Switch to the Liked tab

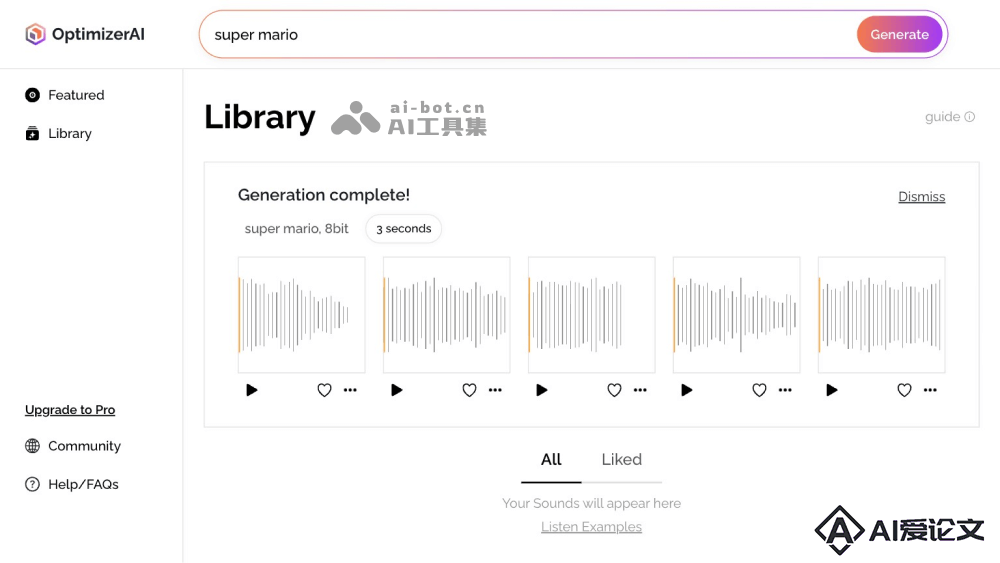tap(622, 460)
